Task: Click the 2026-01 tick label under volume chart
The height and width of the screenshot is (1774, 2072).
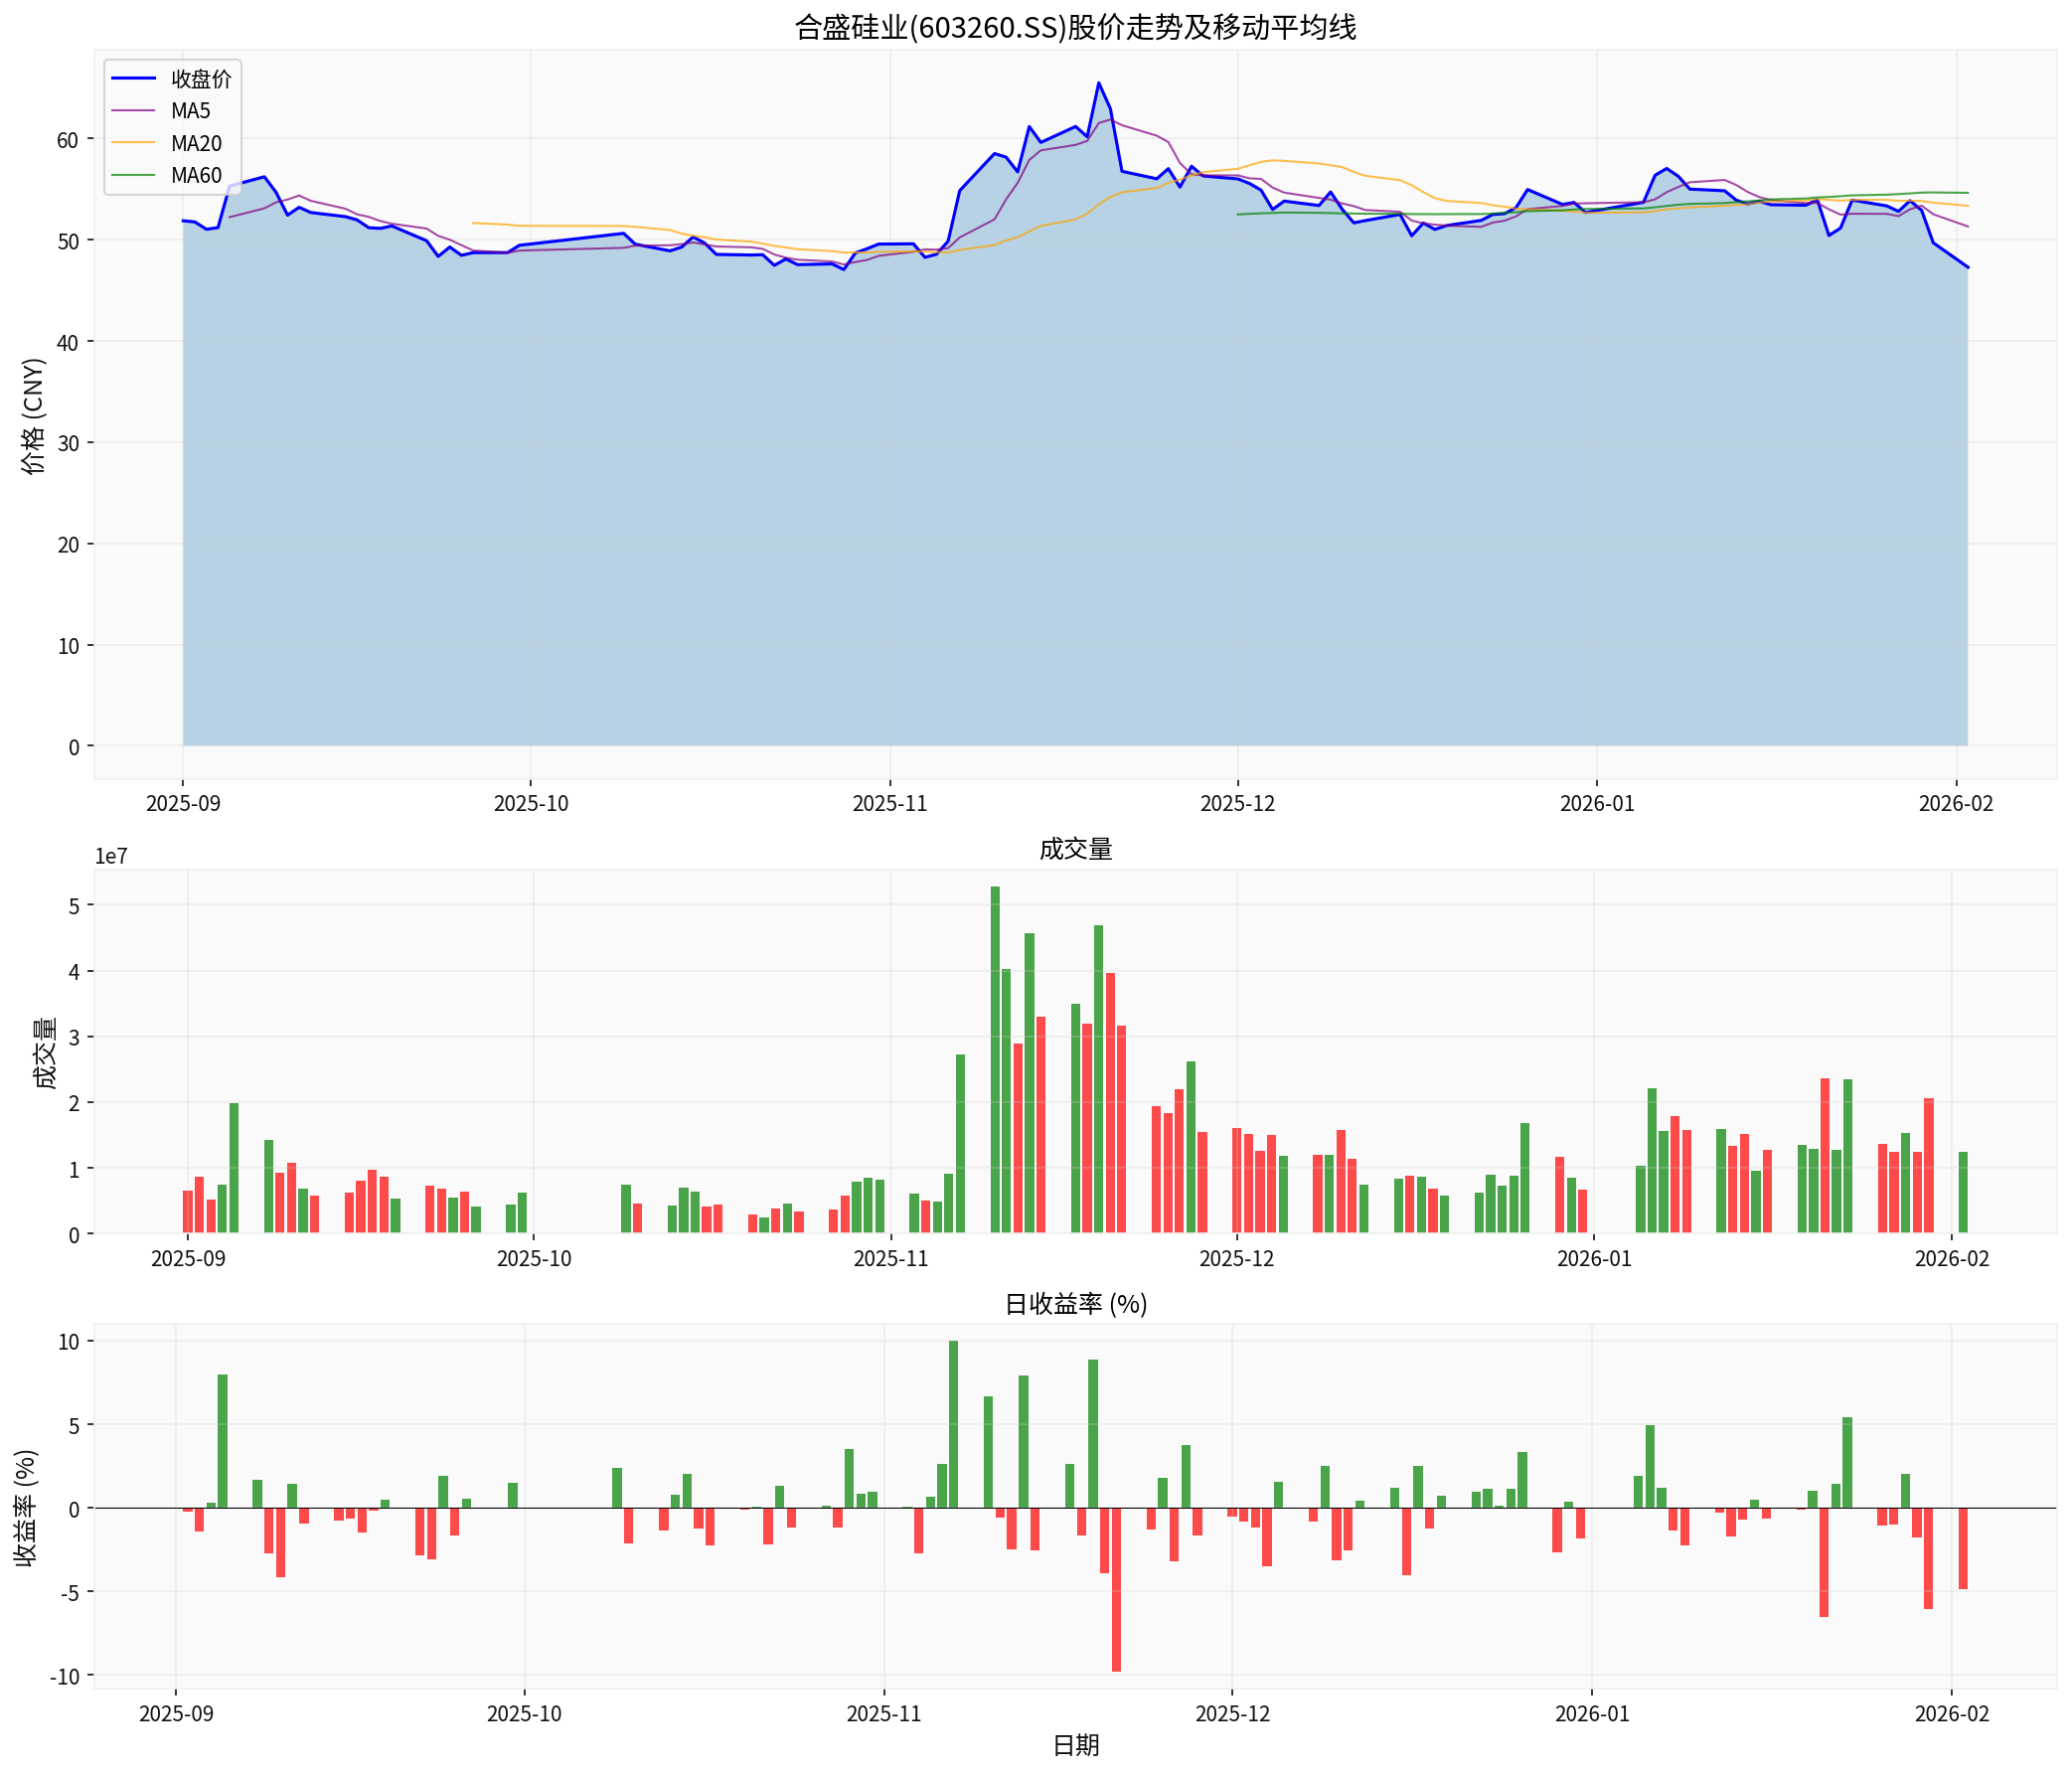Action: coord(1594,1259)
